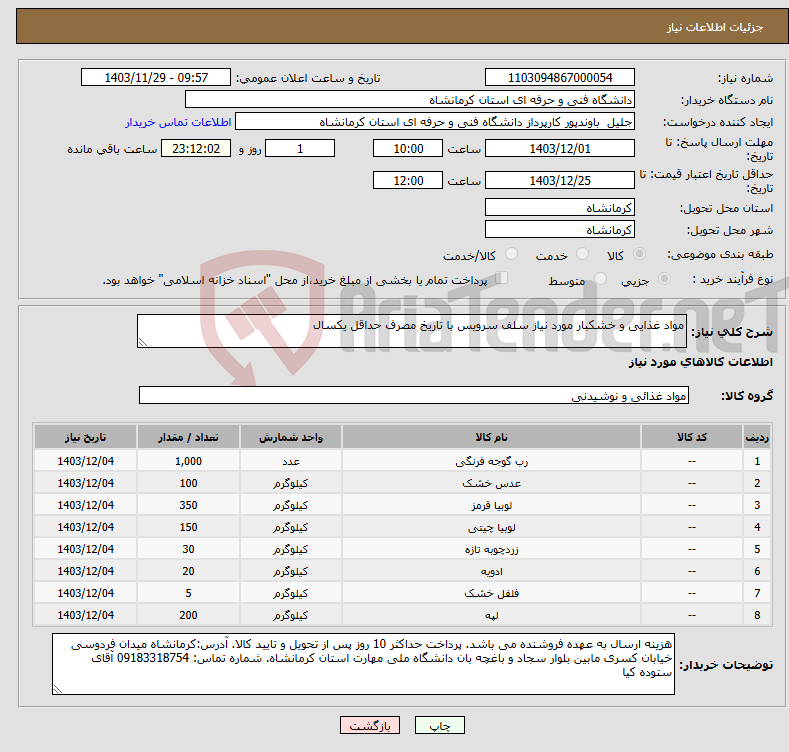Click the need number field 1103094867000054

click(x=560, y=78)
